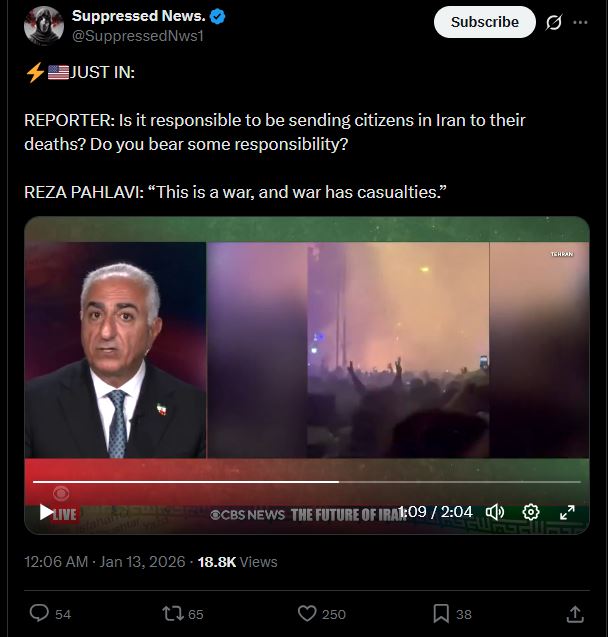Image resolution: width=608 pixels, height=637 pixels.
Task: Open the three-dot more options menu
Action: pos(580,22)
